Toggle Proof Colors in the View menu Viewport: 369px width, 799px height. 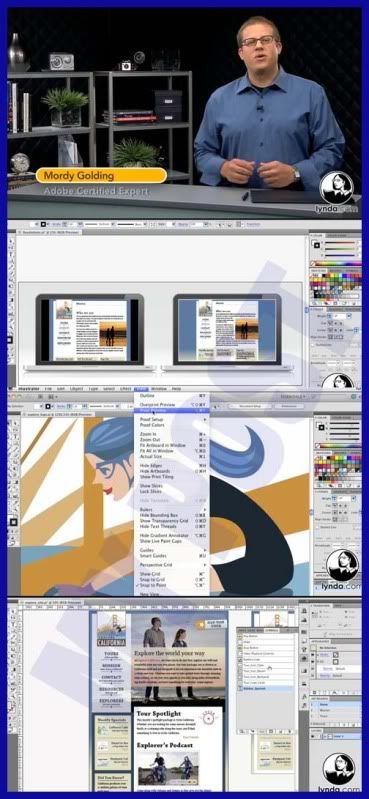coord(172,425)
